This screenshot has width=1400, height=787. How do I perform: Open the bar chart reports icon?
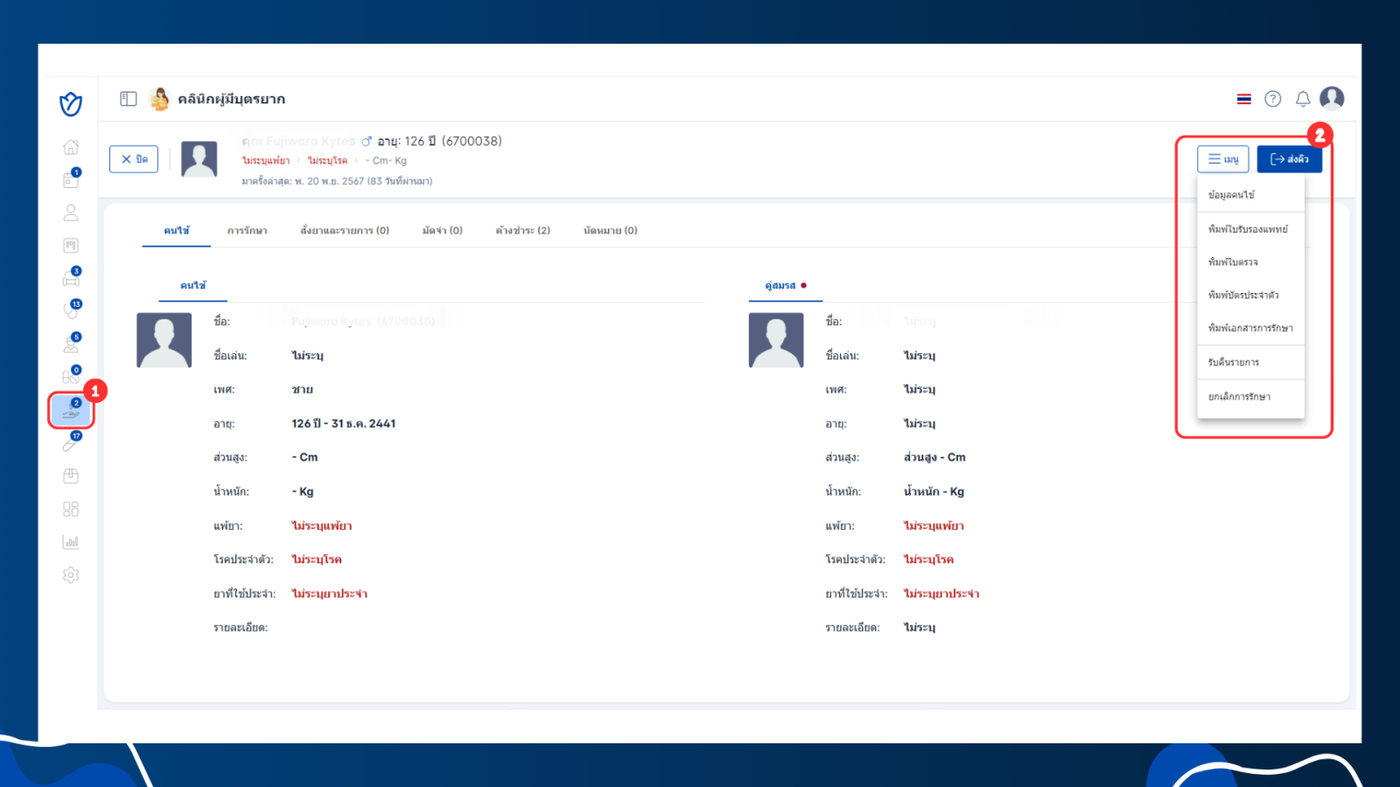70,542
